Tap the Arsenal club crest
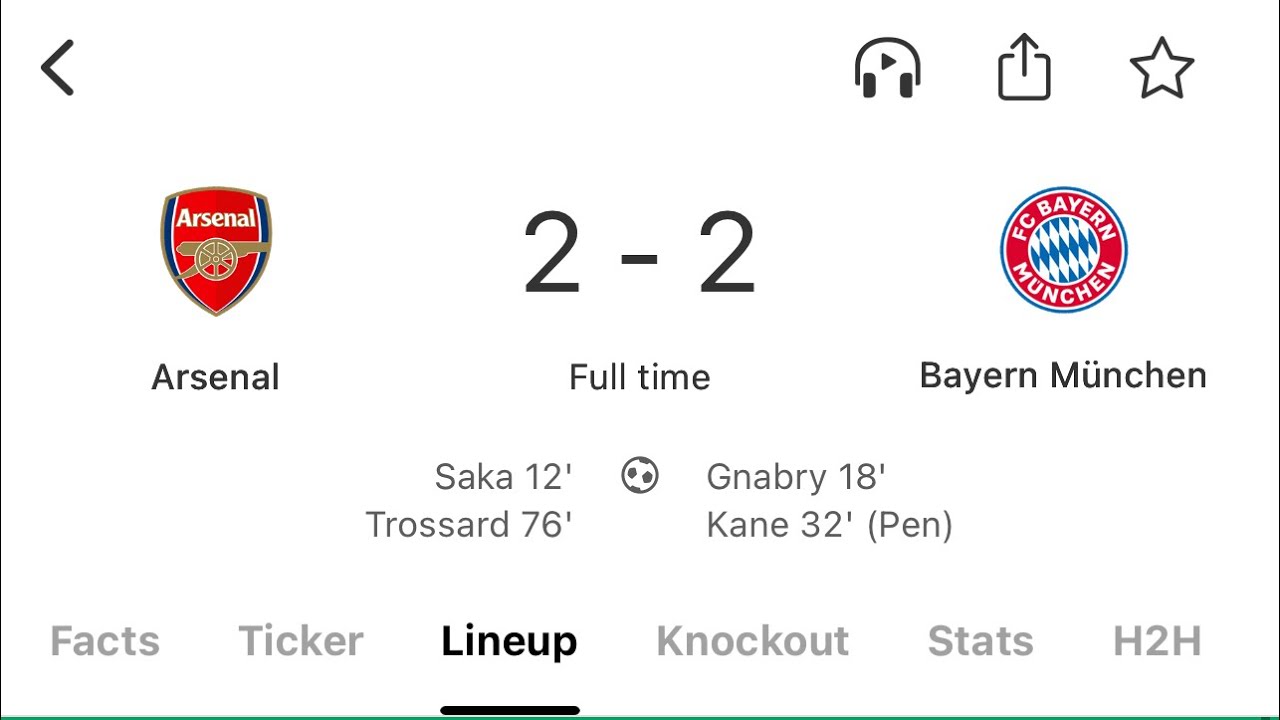 [216, 250]
